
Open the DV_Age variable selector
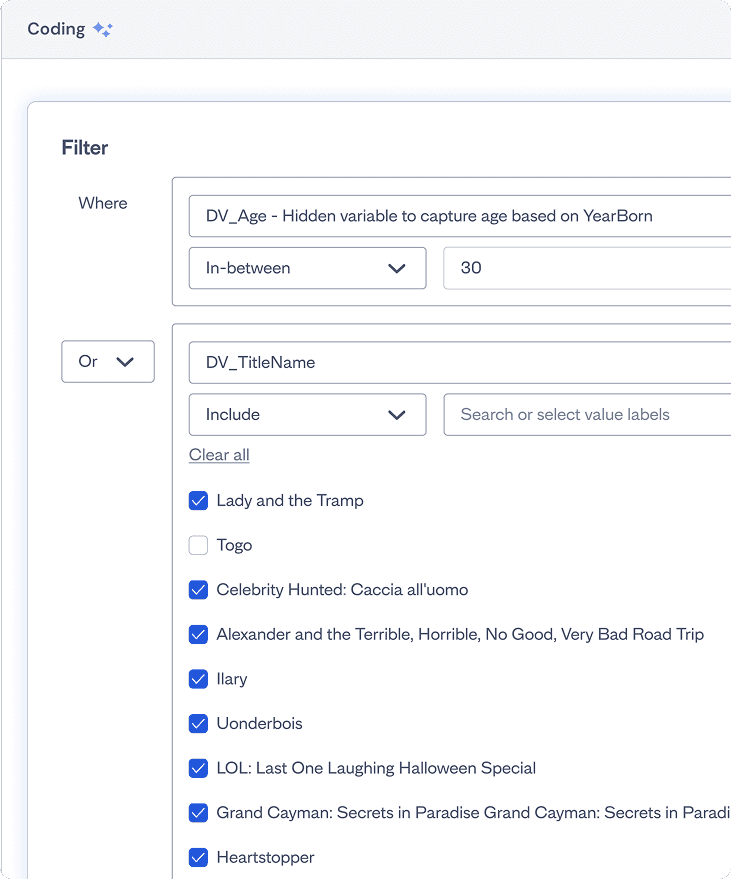point(460,216)
